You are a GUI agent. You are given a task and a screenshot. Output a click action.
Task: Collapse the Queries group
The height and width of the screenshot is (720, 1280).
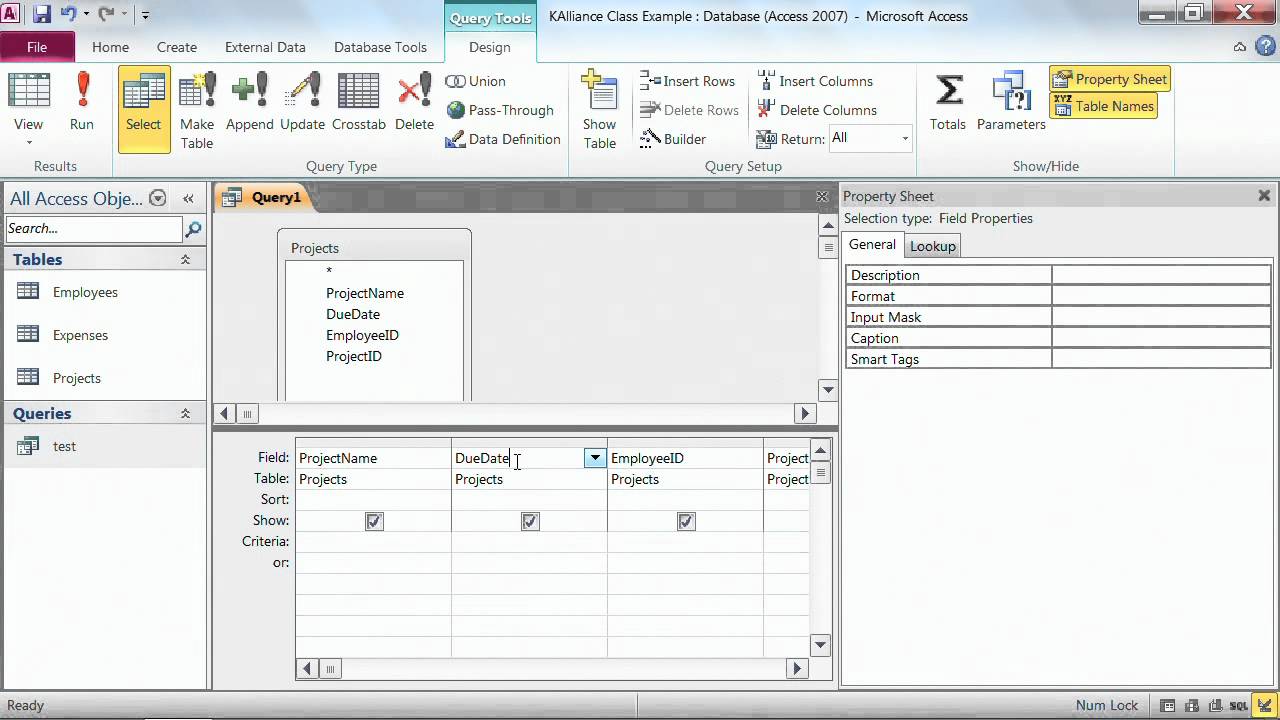(x=185, y=413)
